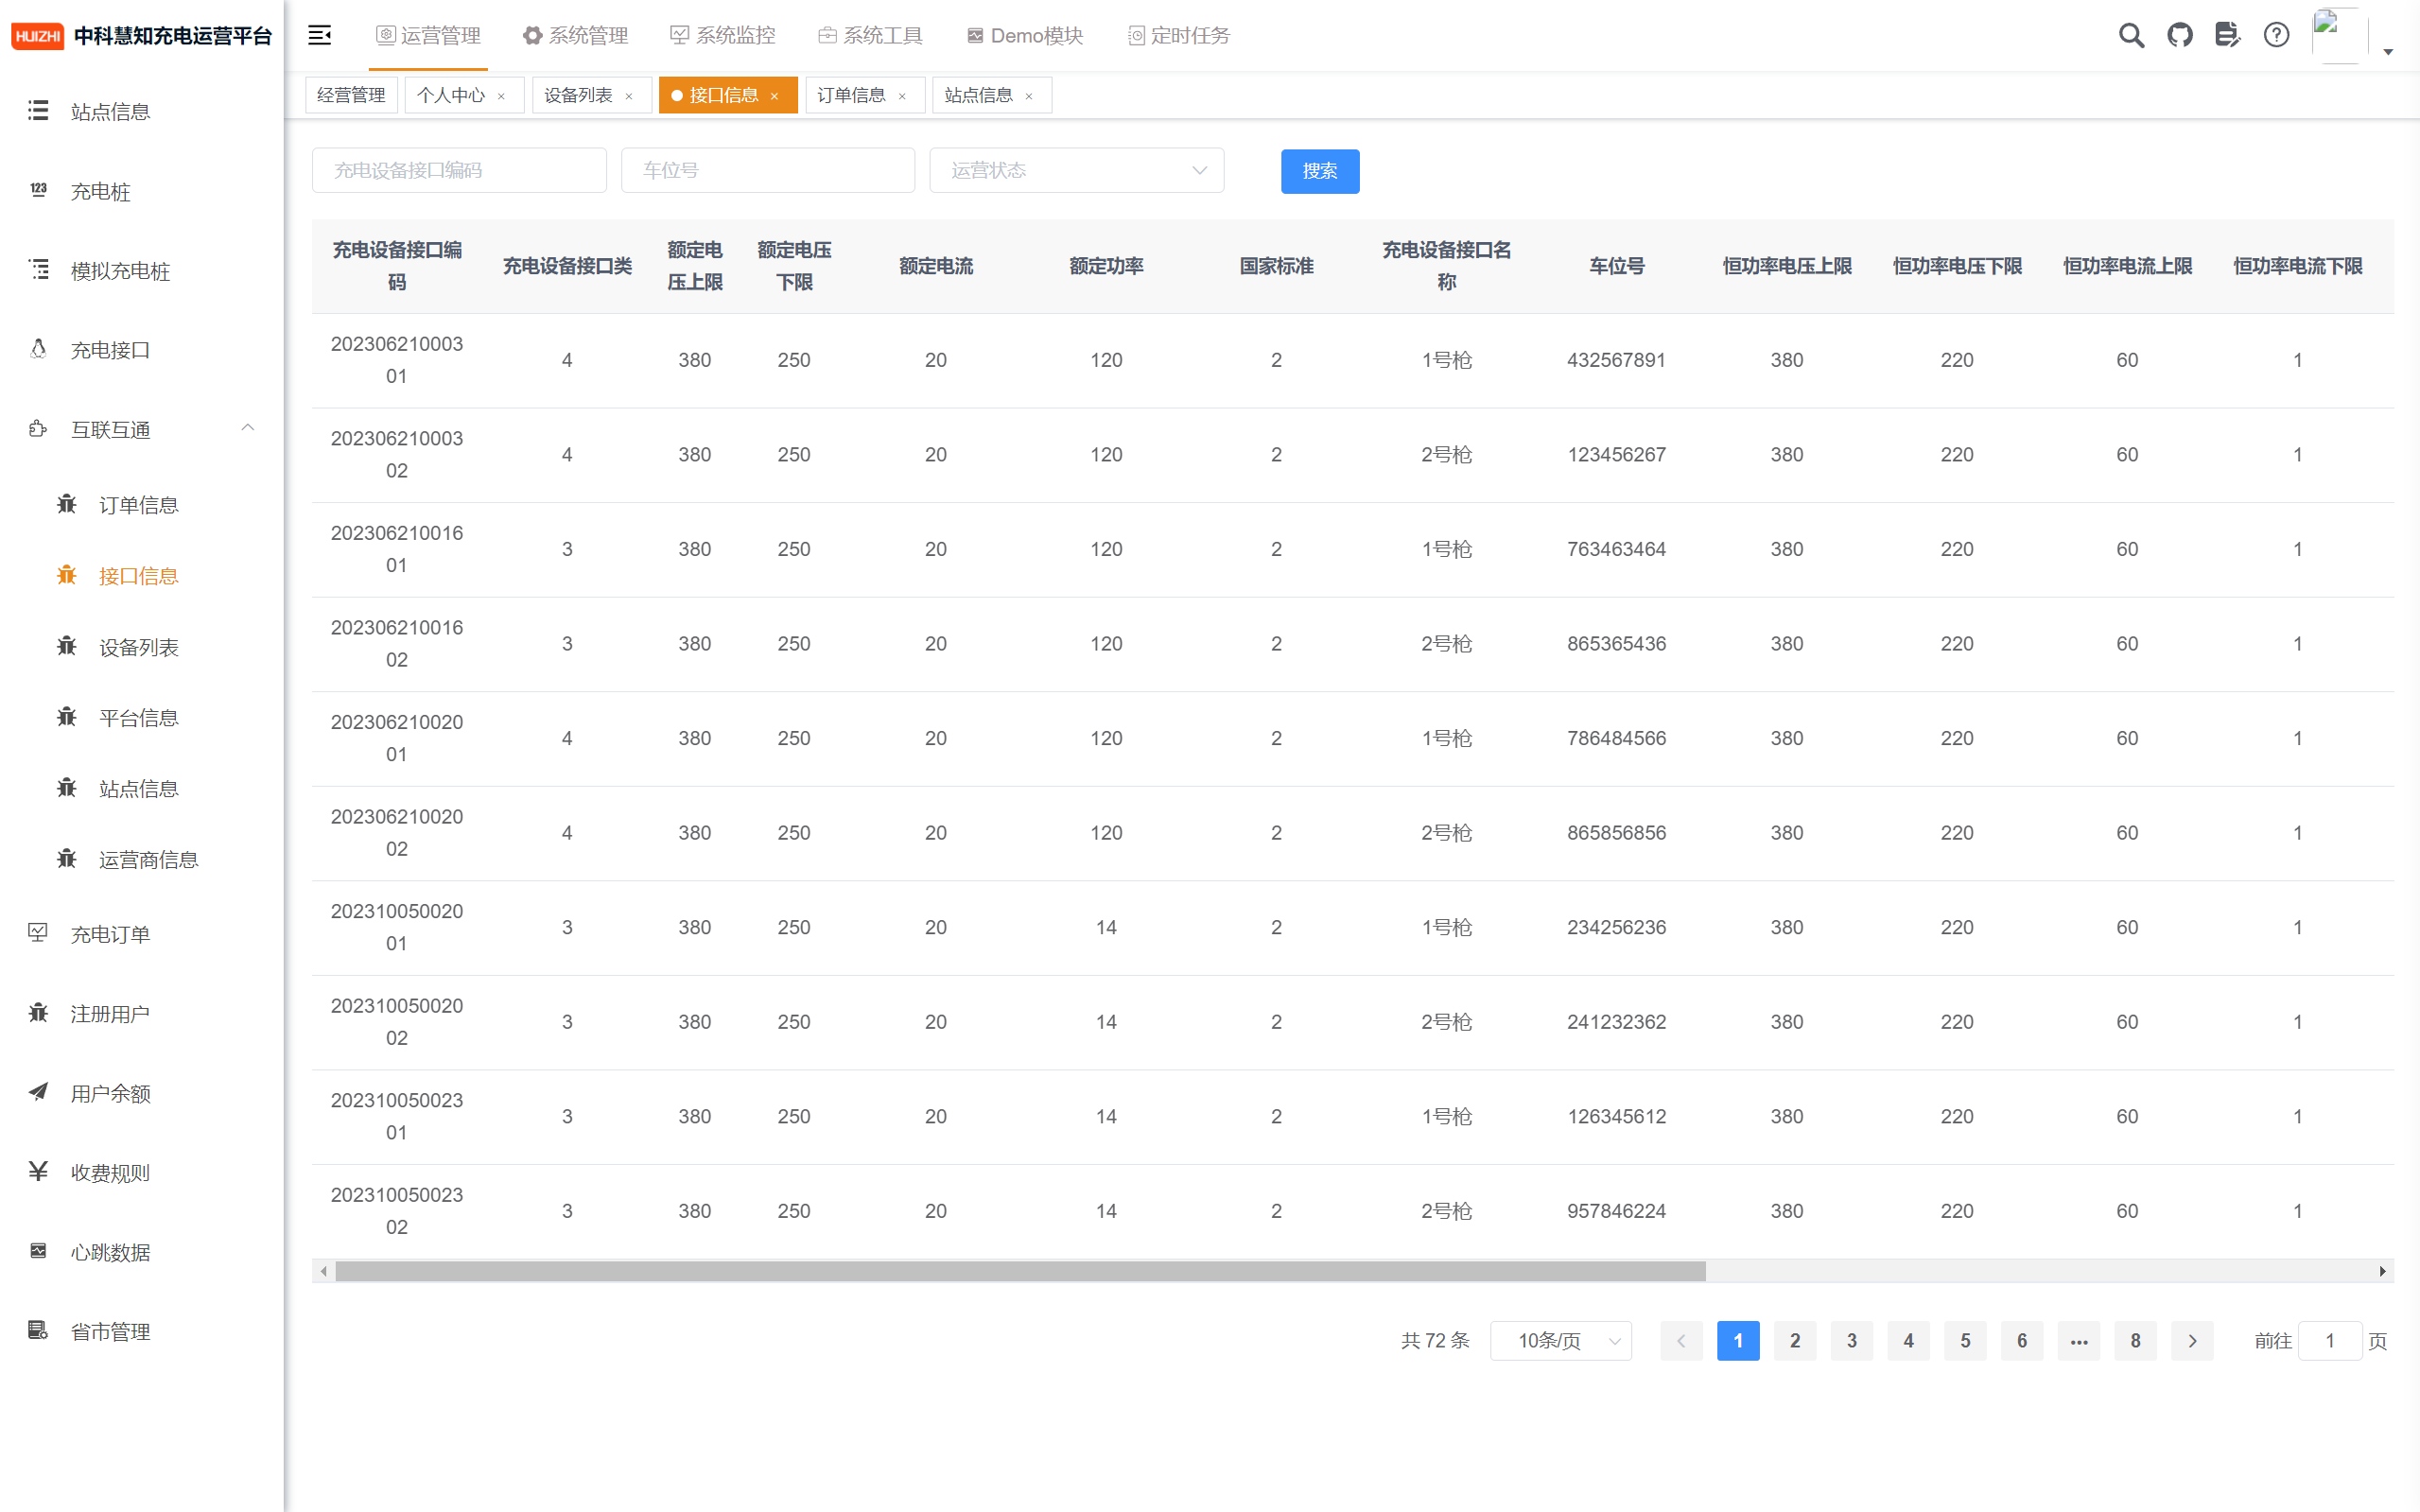Open the 10条/页 page size dropdown

[1561, 1341]
